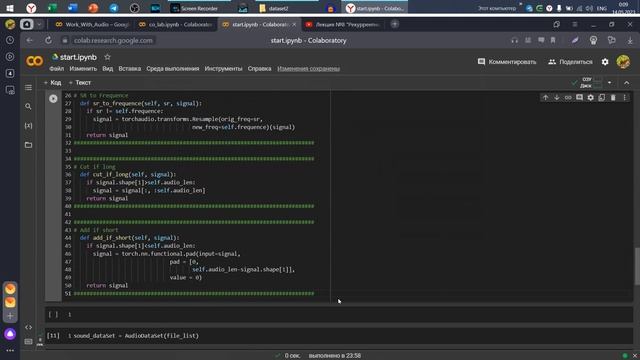This screenshot has height=360, width=640.
Task: Collapse the header with chevron up
Action: (627, 83)
